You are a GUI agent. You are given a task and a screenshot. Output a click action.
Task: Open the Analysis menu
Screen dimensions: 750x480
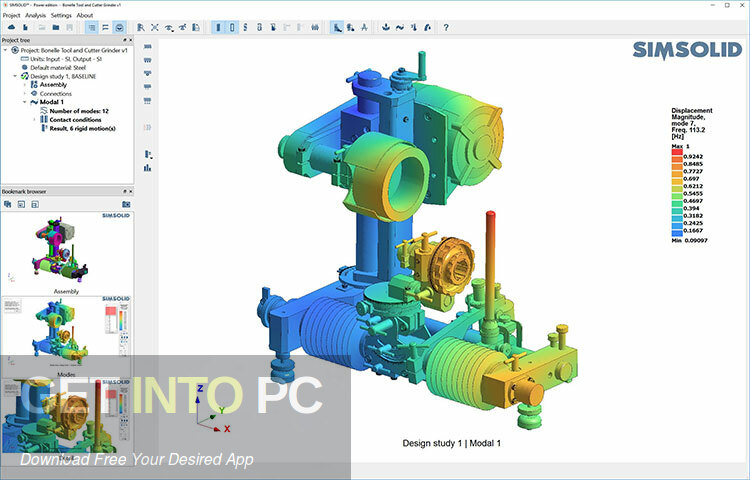point(35,15)
